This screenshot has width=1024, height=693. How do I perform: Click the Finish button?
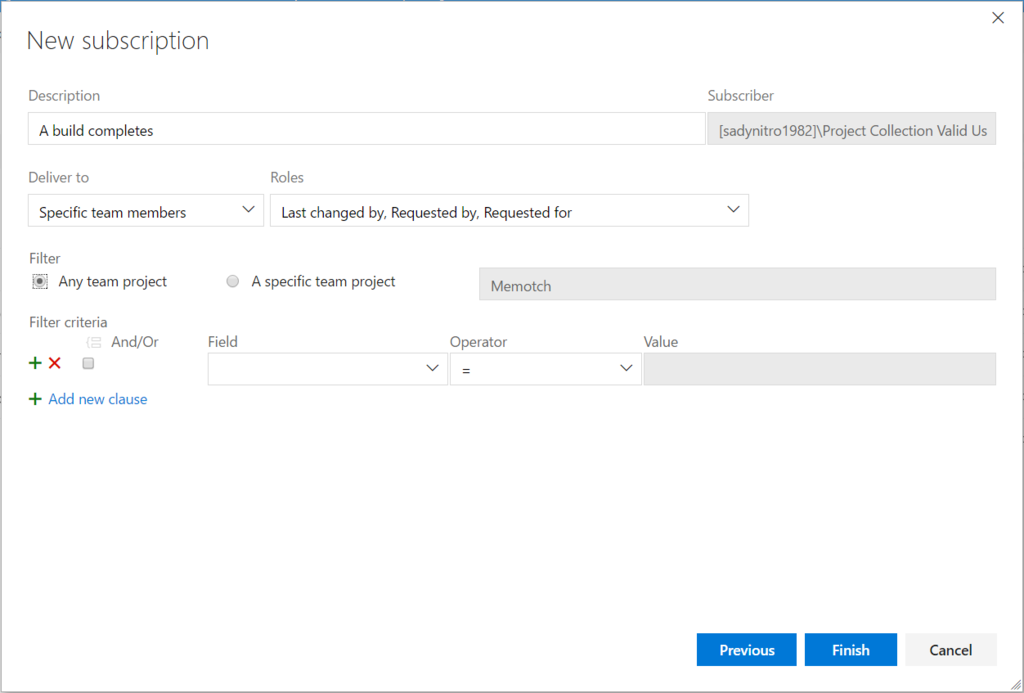coord(850,650)
